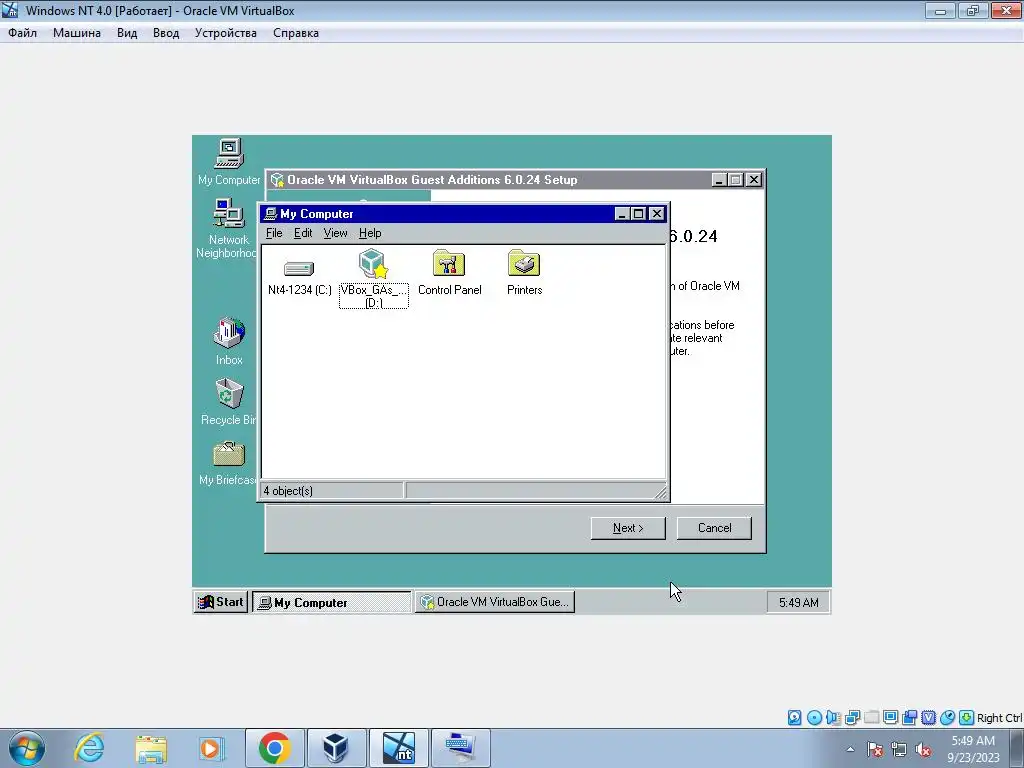Open Internet Explorer from Windows taskbar

pos(89,748)
